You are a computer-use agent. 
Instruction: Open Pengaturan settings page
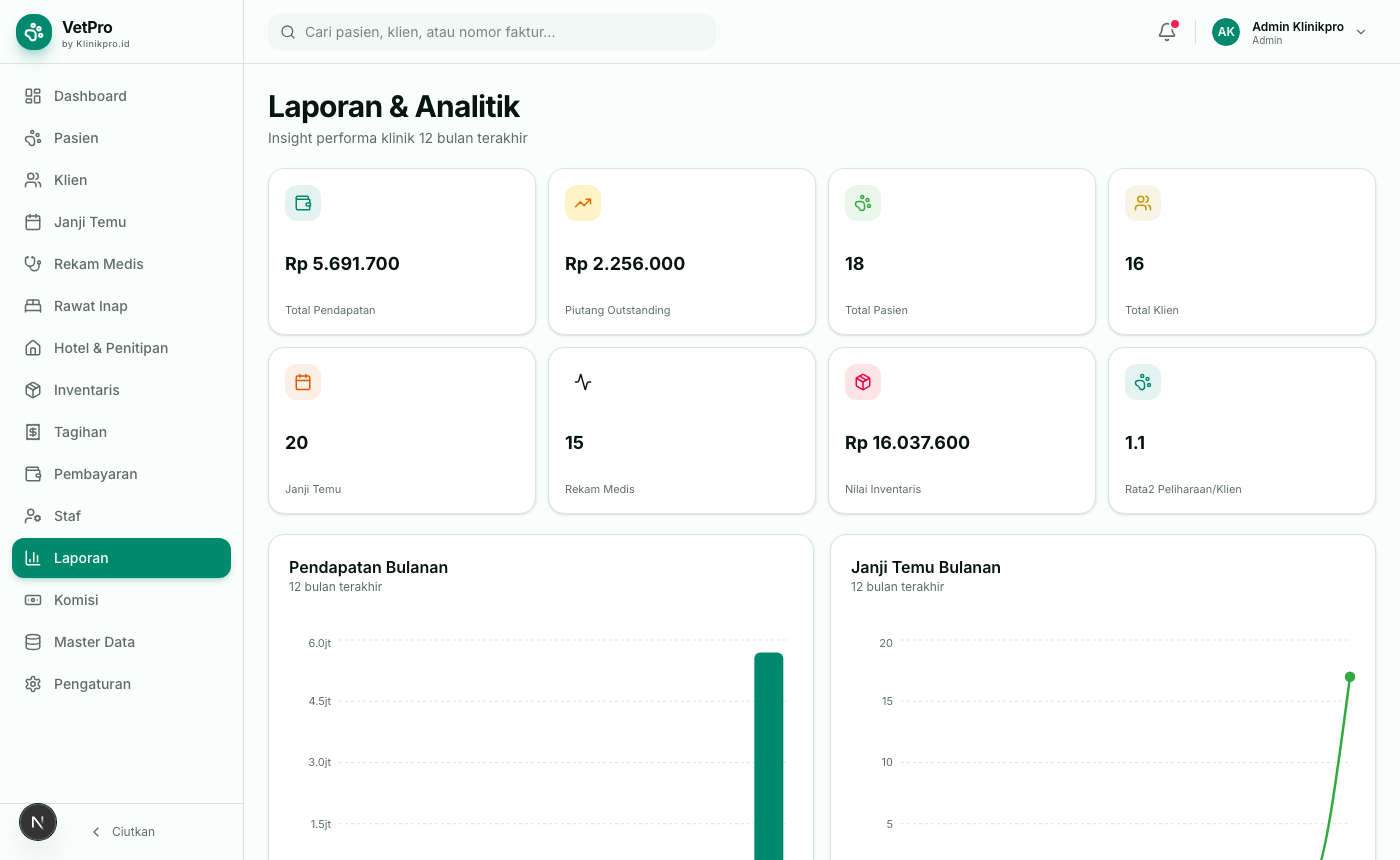tap(121, 684)
